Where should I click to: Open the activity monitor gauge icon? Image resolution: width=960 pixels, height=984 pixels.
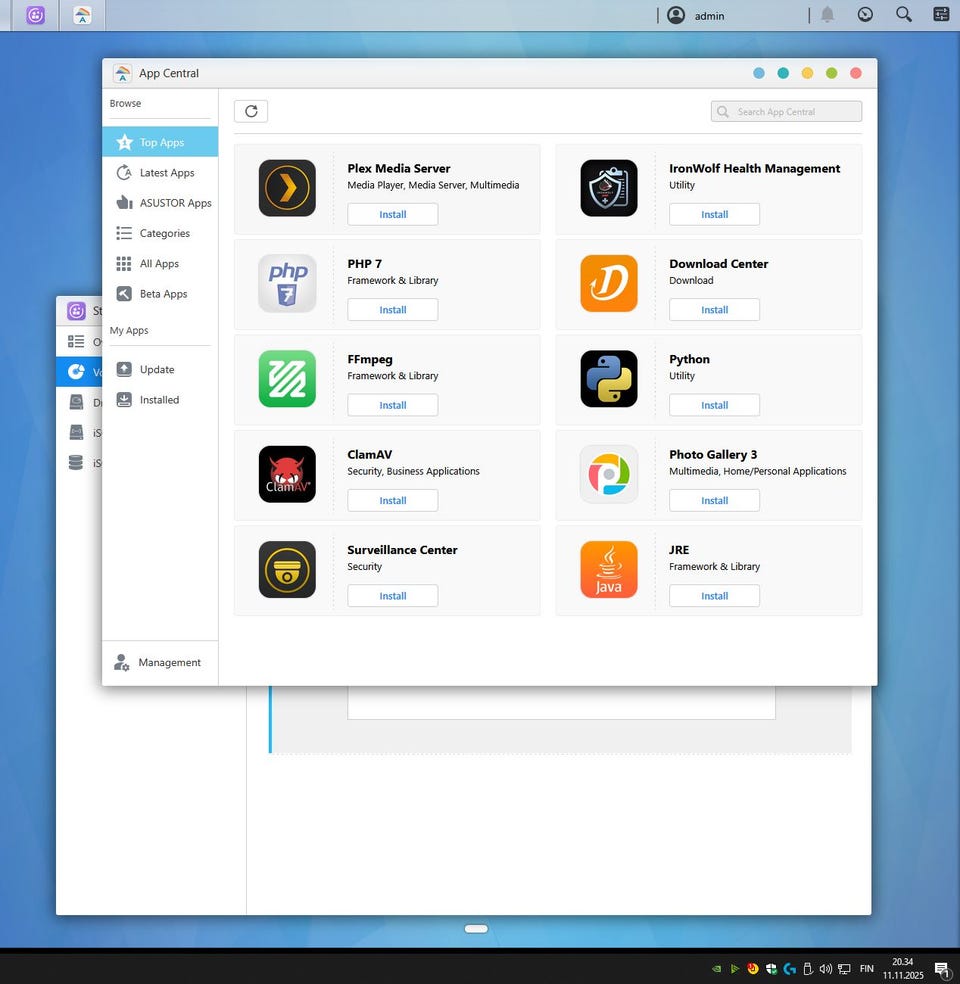(x=865, y=14)
